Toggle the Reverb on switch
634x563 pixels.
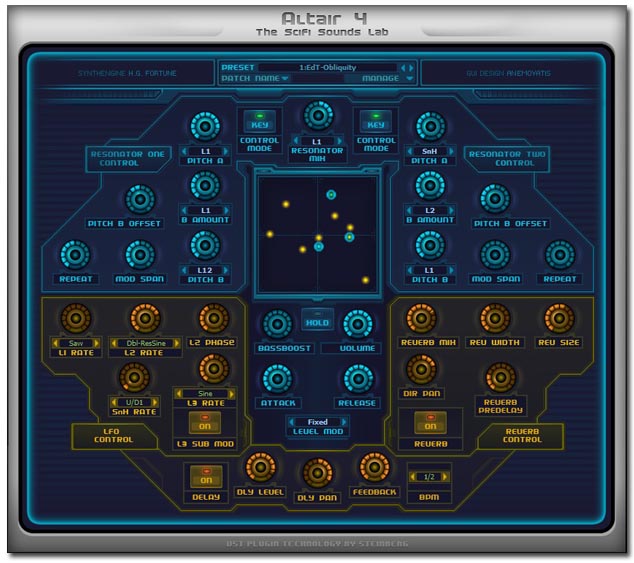coord(431,423)
